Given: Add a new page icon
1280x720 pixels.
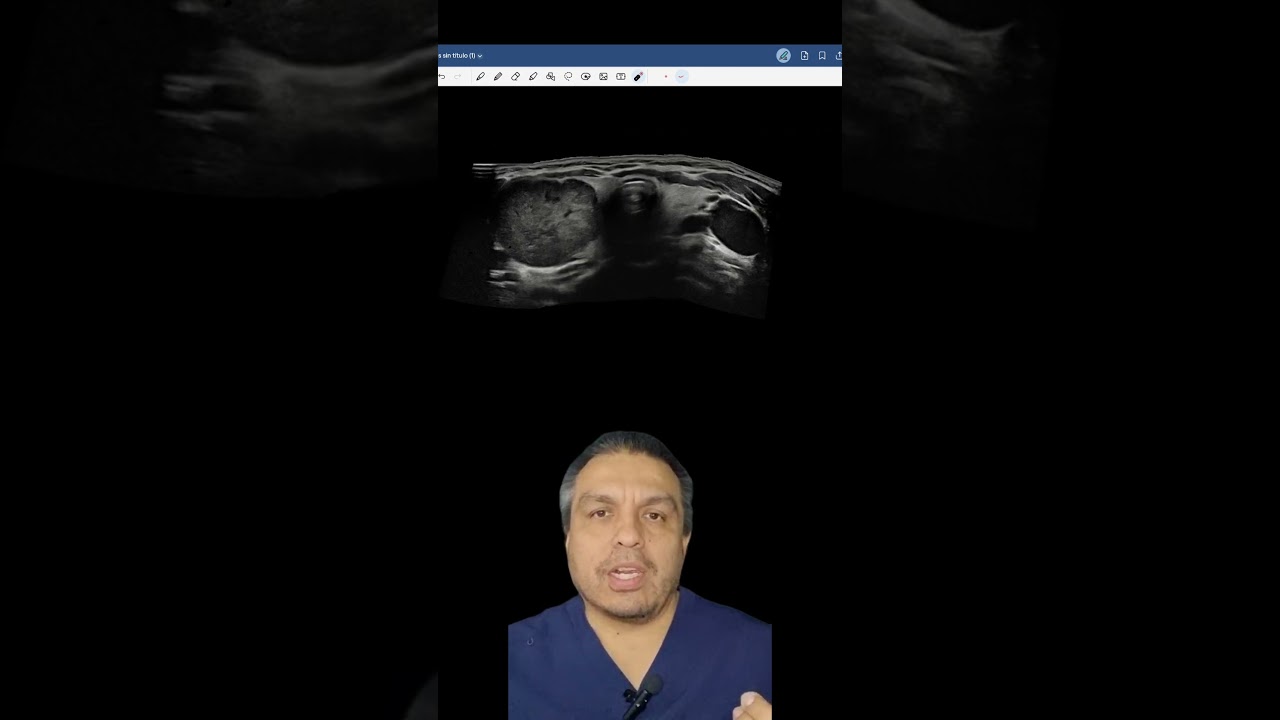Looking at the screenshot, I should [804, 56].
